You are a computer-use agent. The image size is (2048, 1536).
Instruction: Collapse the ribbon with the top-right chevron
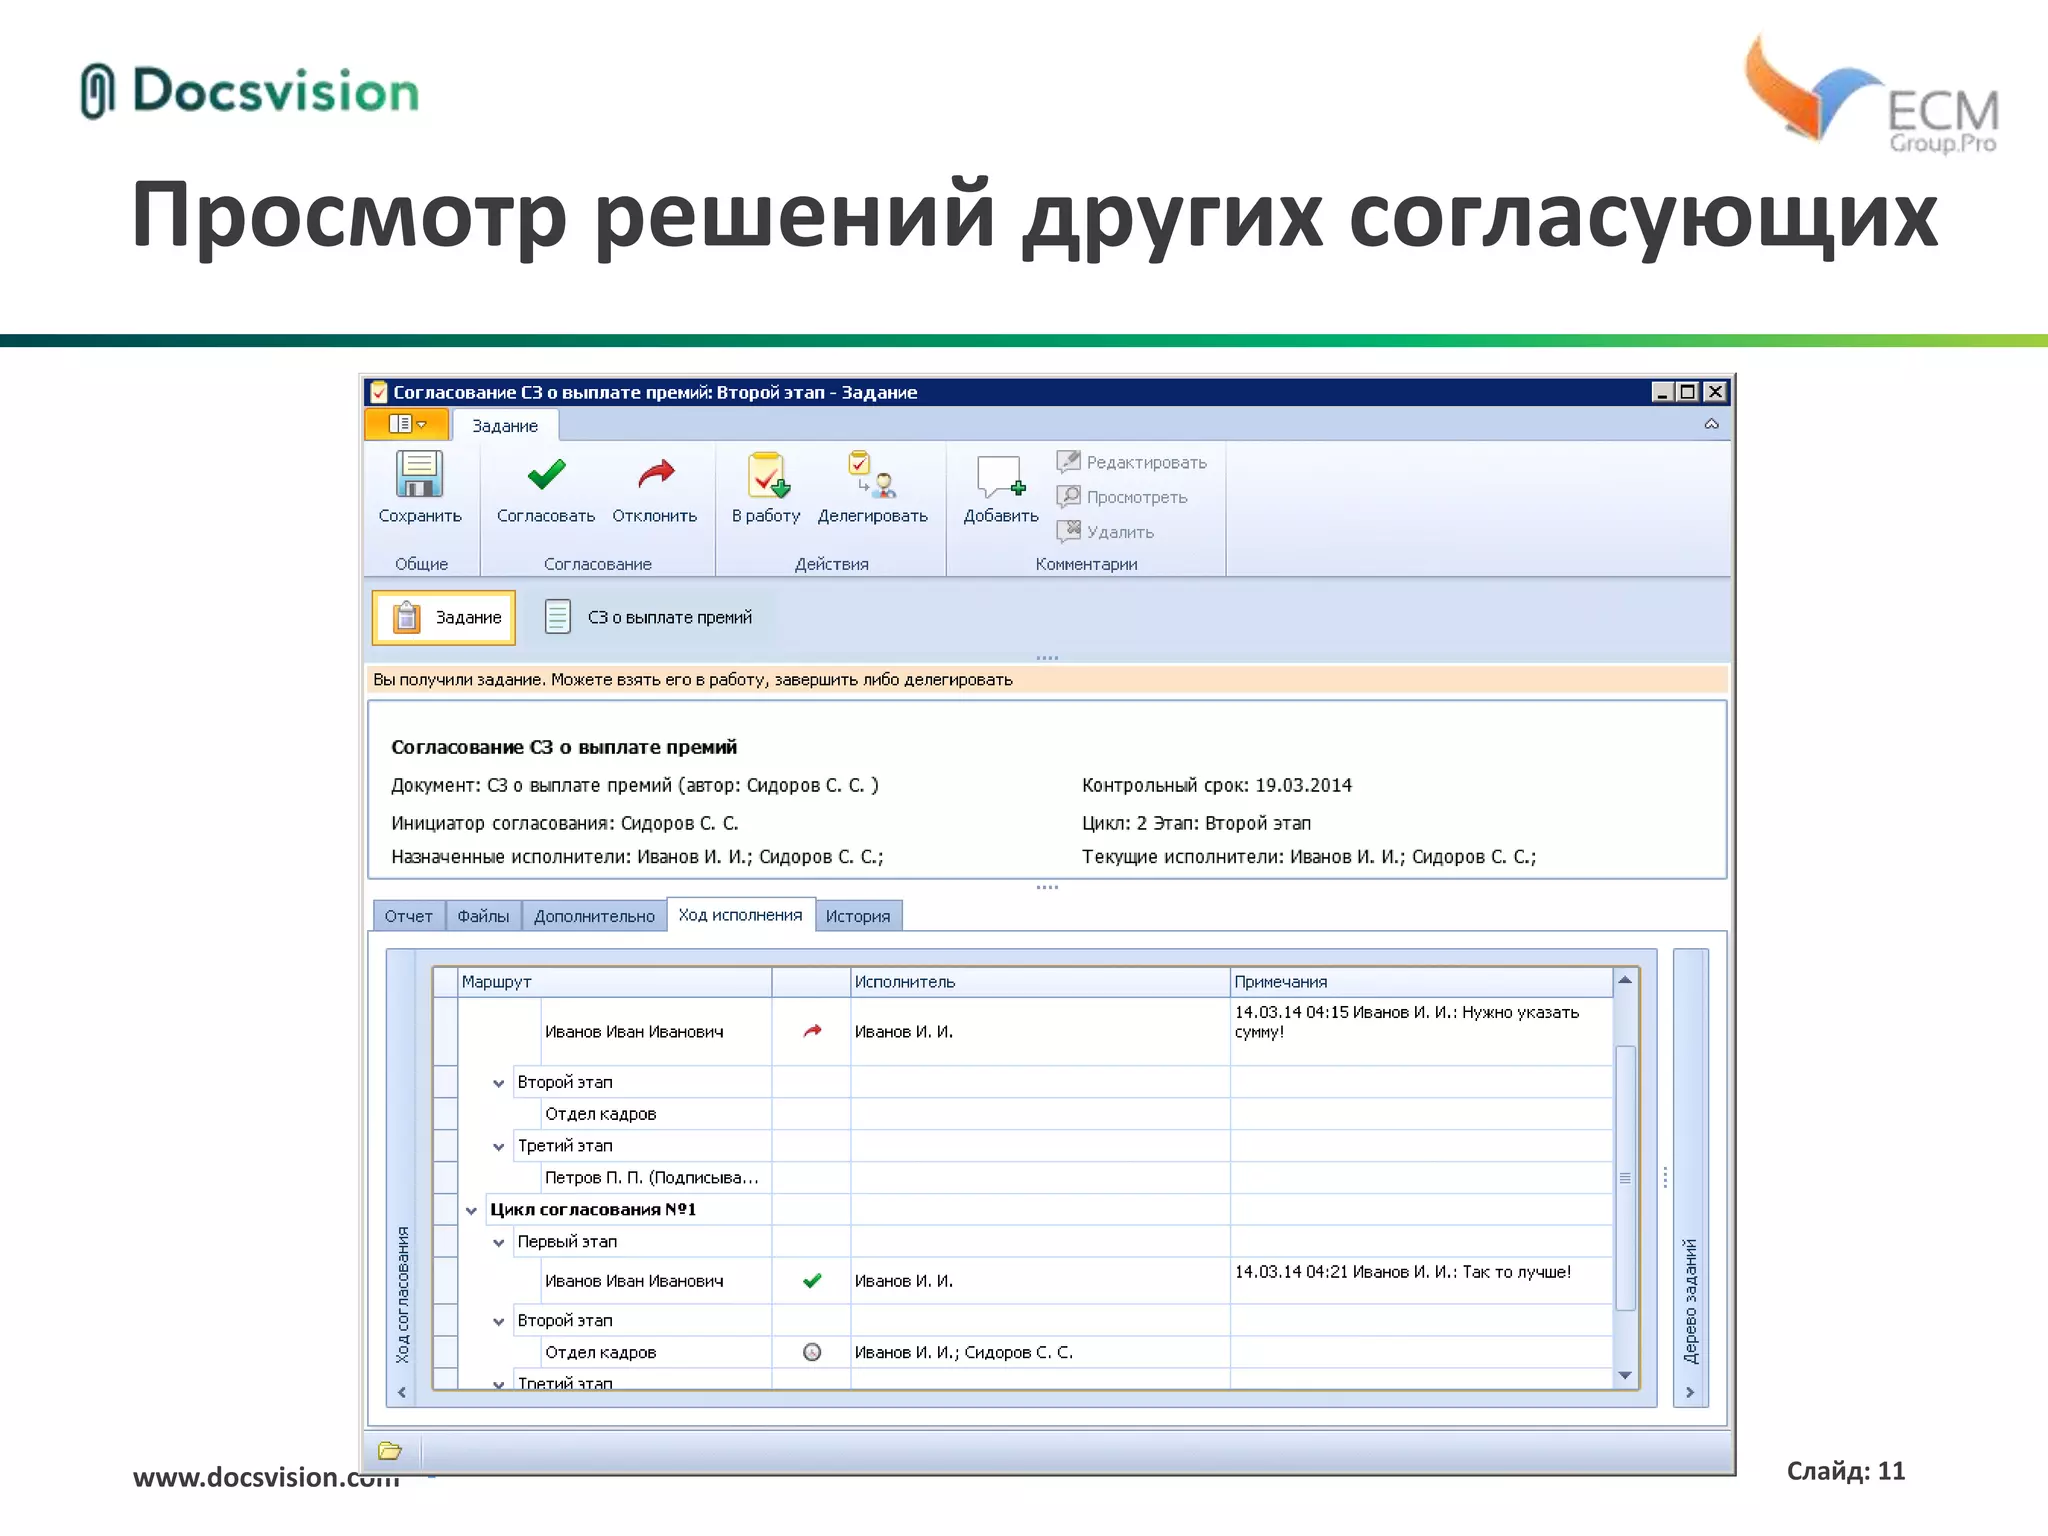(1711, 425)
